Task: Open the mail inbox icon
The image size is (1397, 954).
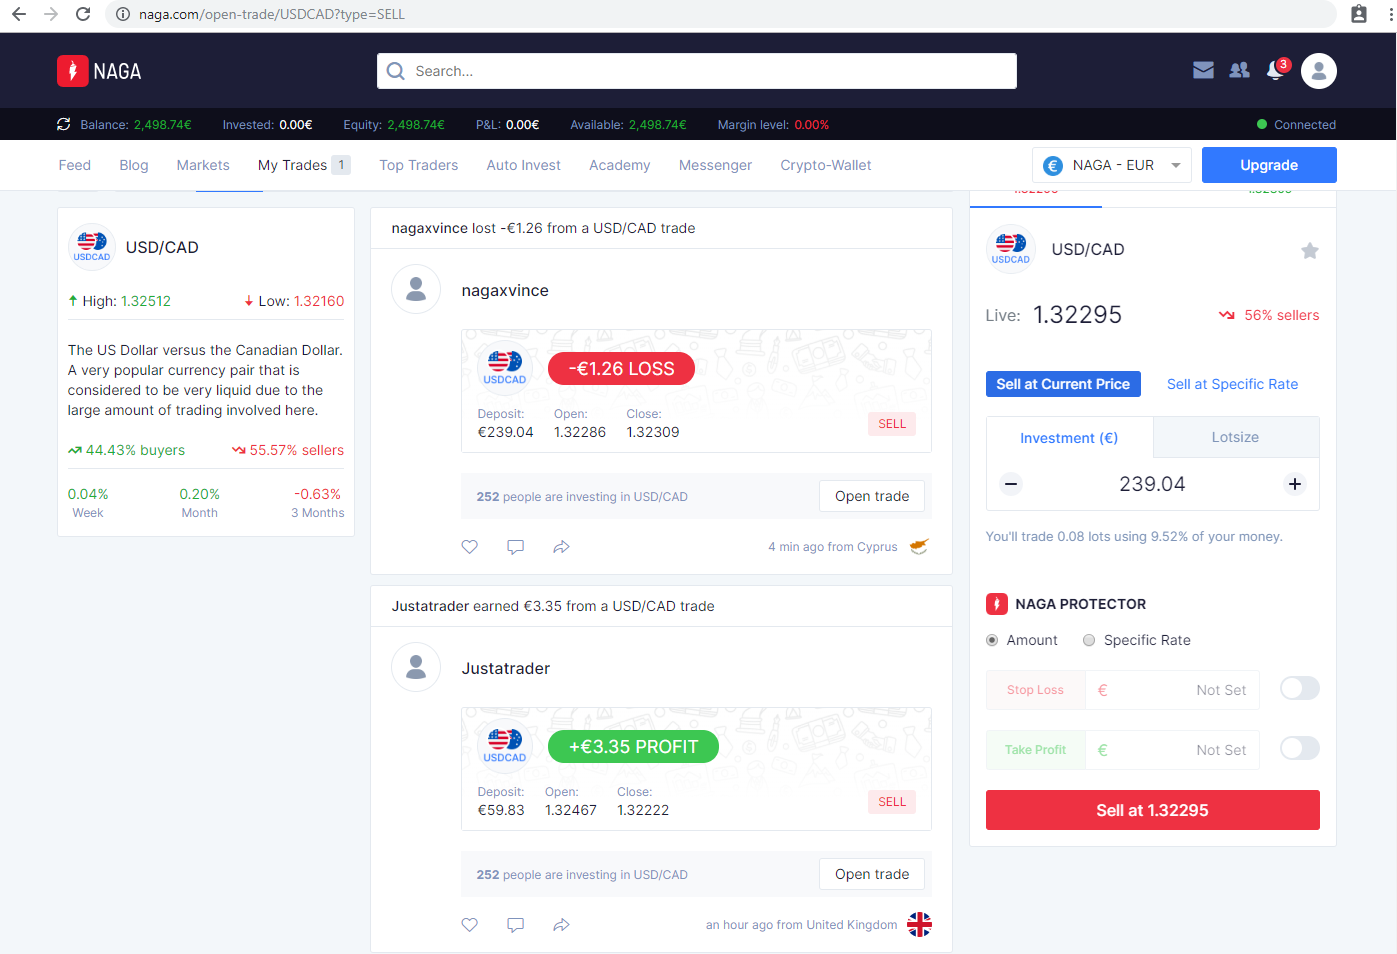Action: tap(1203, 70)
